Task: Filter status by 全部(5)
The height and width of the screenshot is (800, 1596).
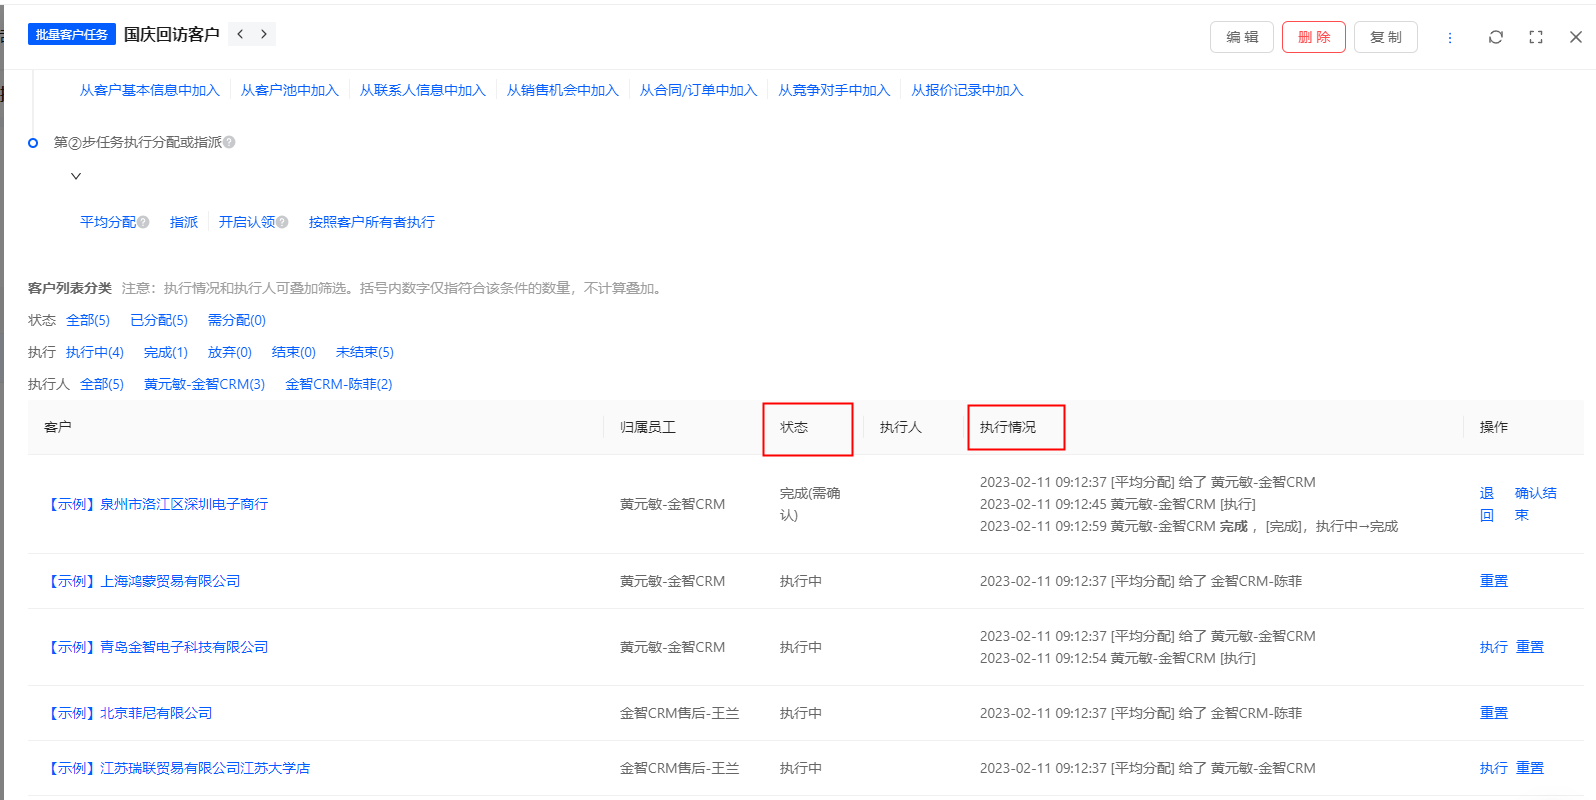Action: (x=88, y=320)
